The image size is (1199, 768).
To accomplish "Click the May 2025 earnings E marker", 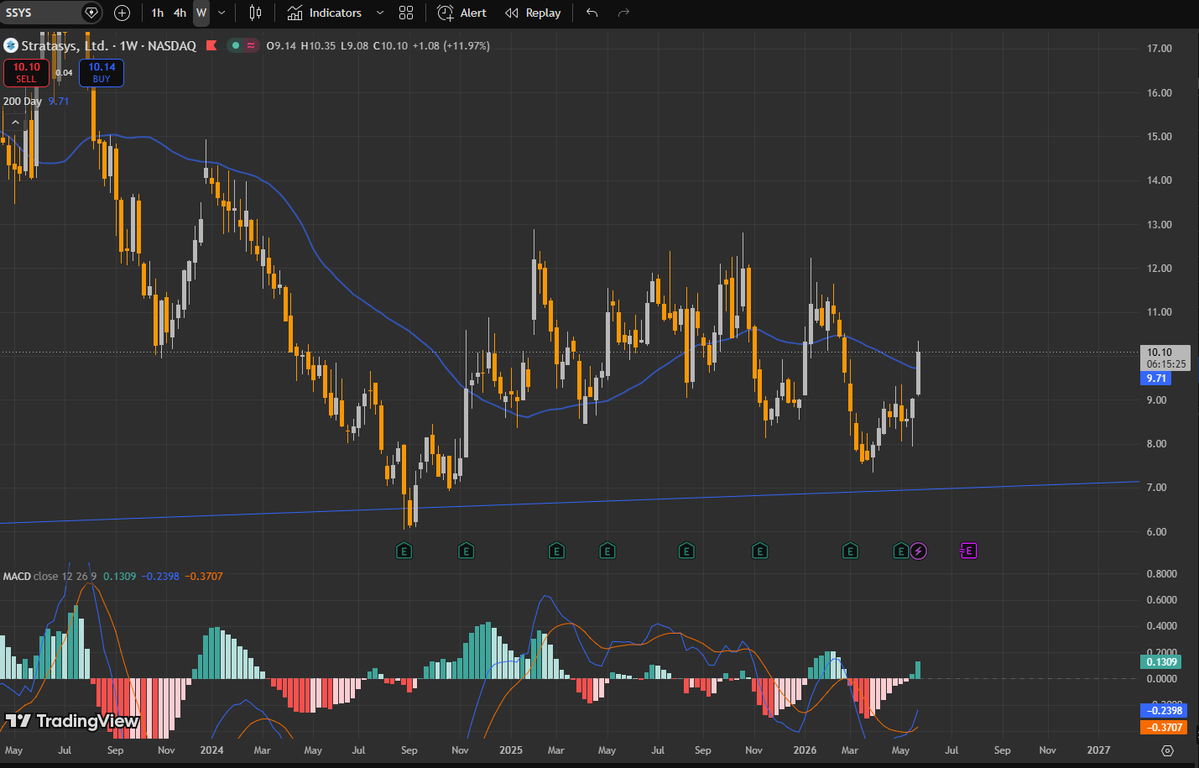I will (x=607, y=550).
